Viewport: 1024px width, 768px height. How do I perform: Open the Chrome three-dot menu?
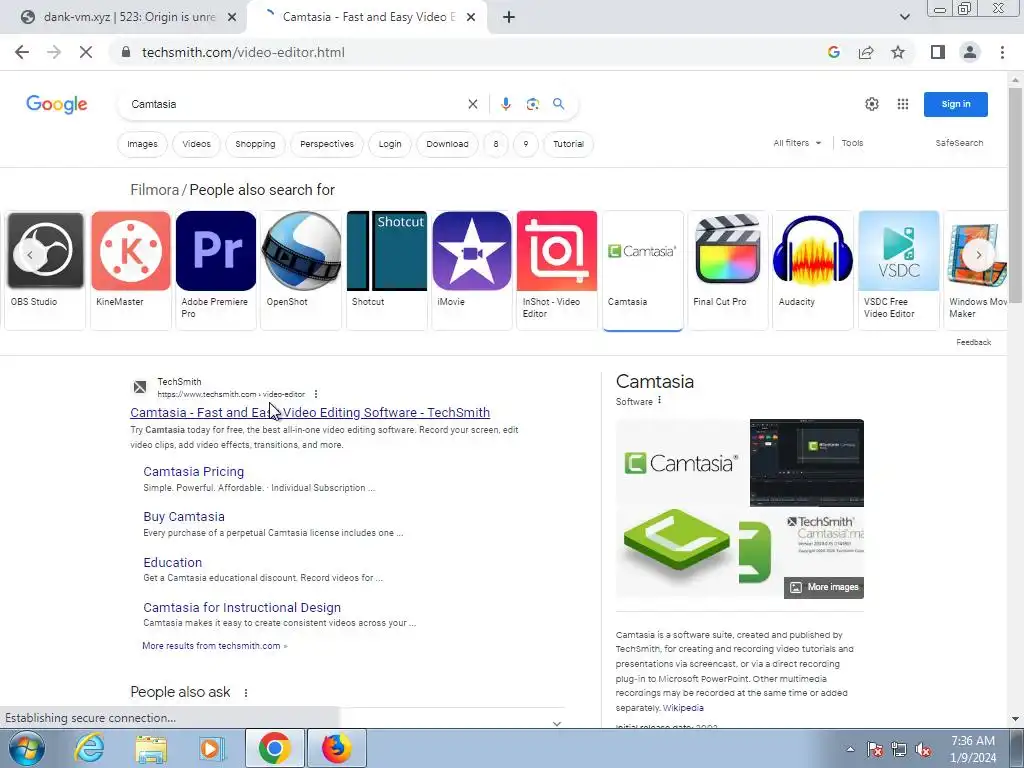(1002, 52)
